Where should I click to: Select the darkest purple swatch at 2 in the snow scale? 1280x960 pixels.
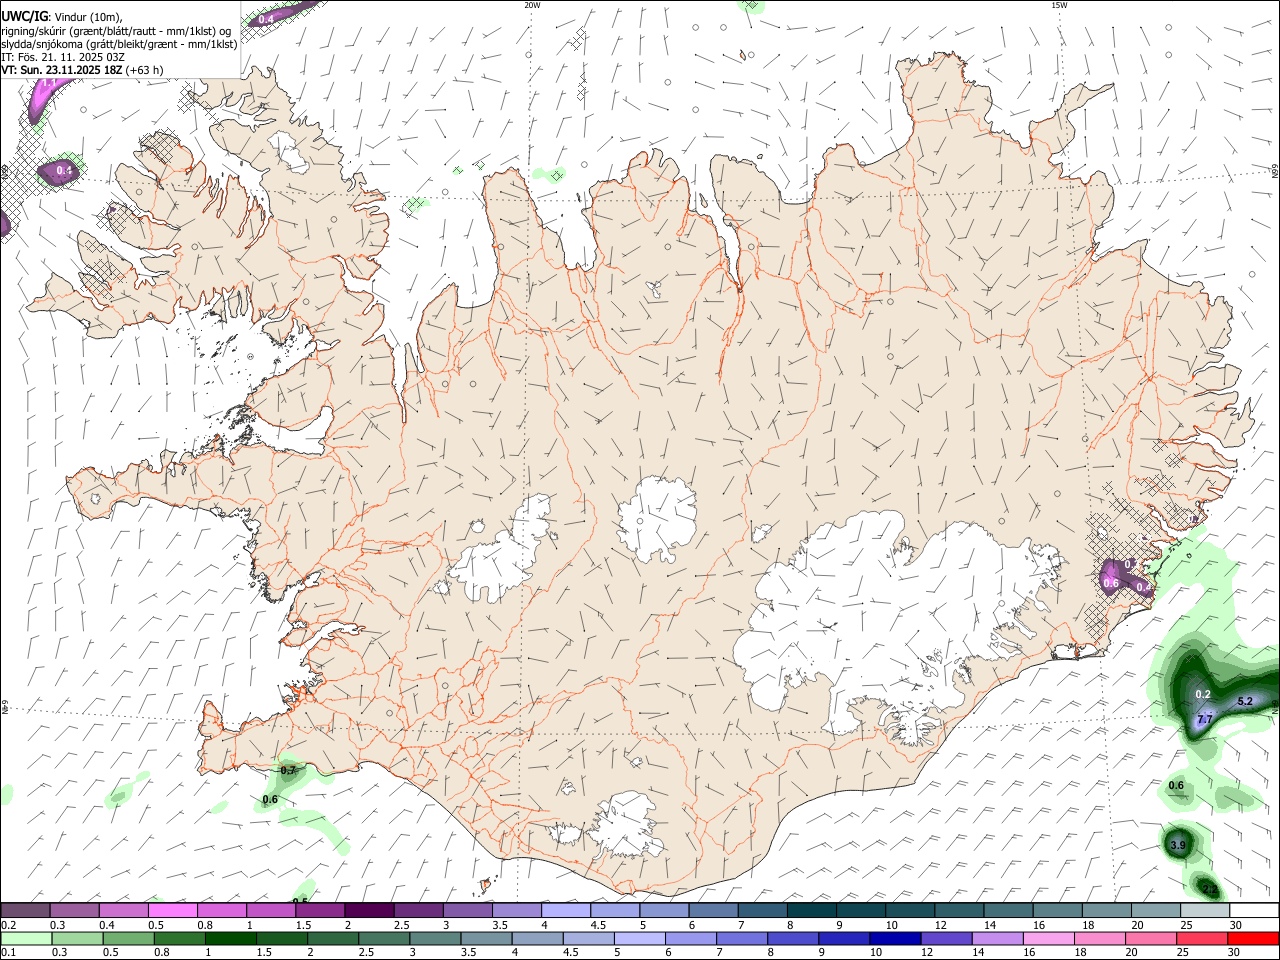[368, 910]
